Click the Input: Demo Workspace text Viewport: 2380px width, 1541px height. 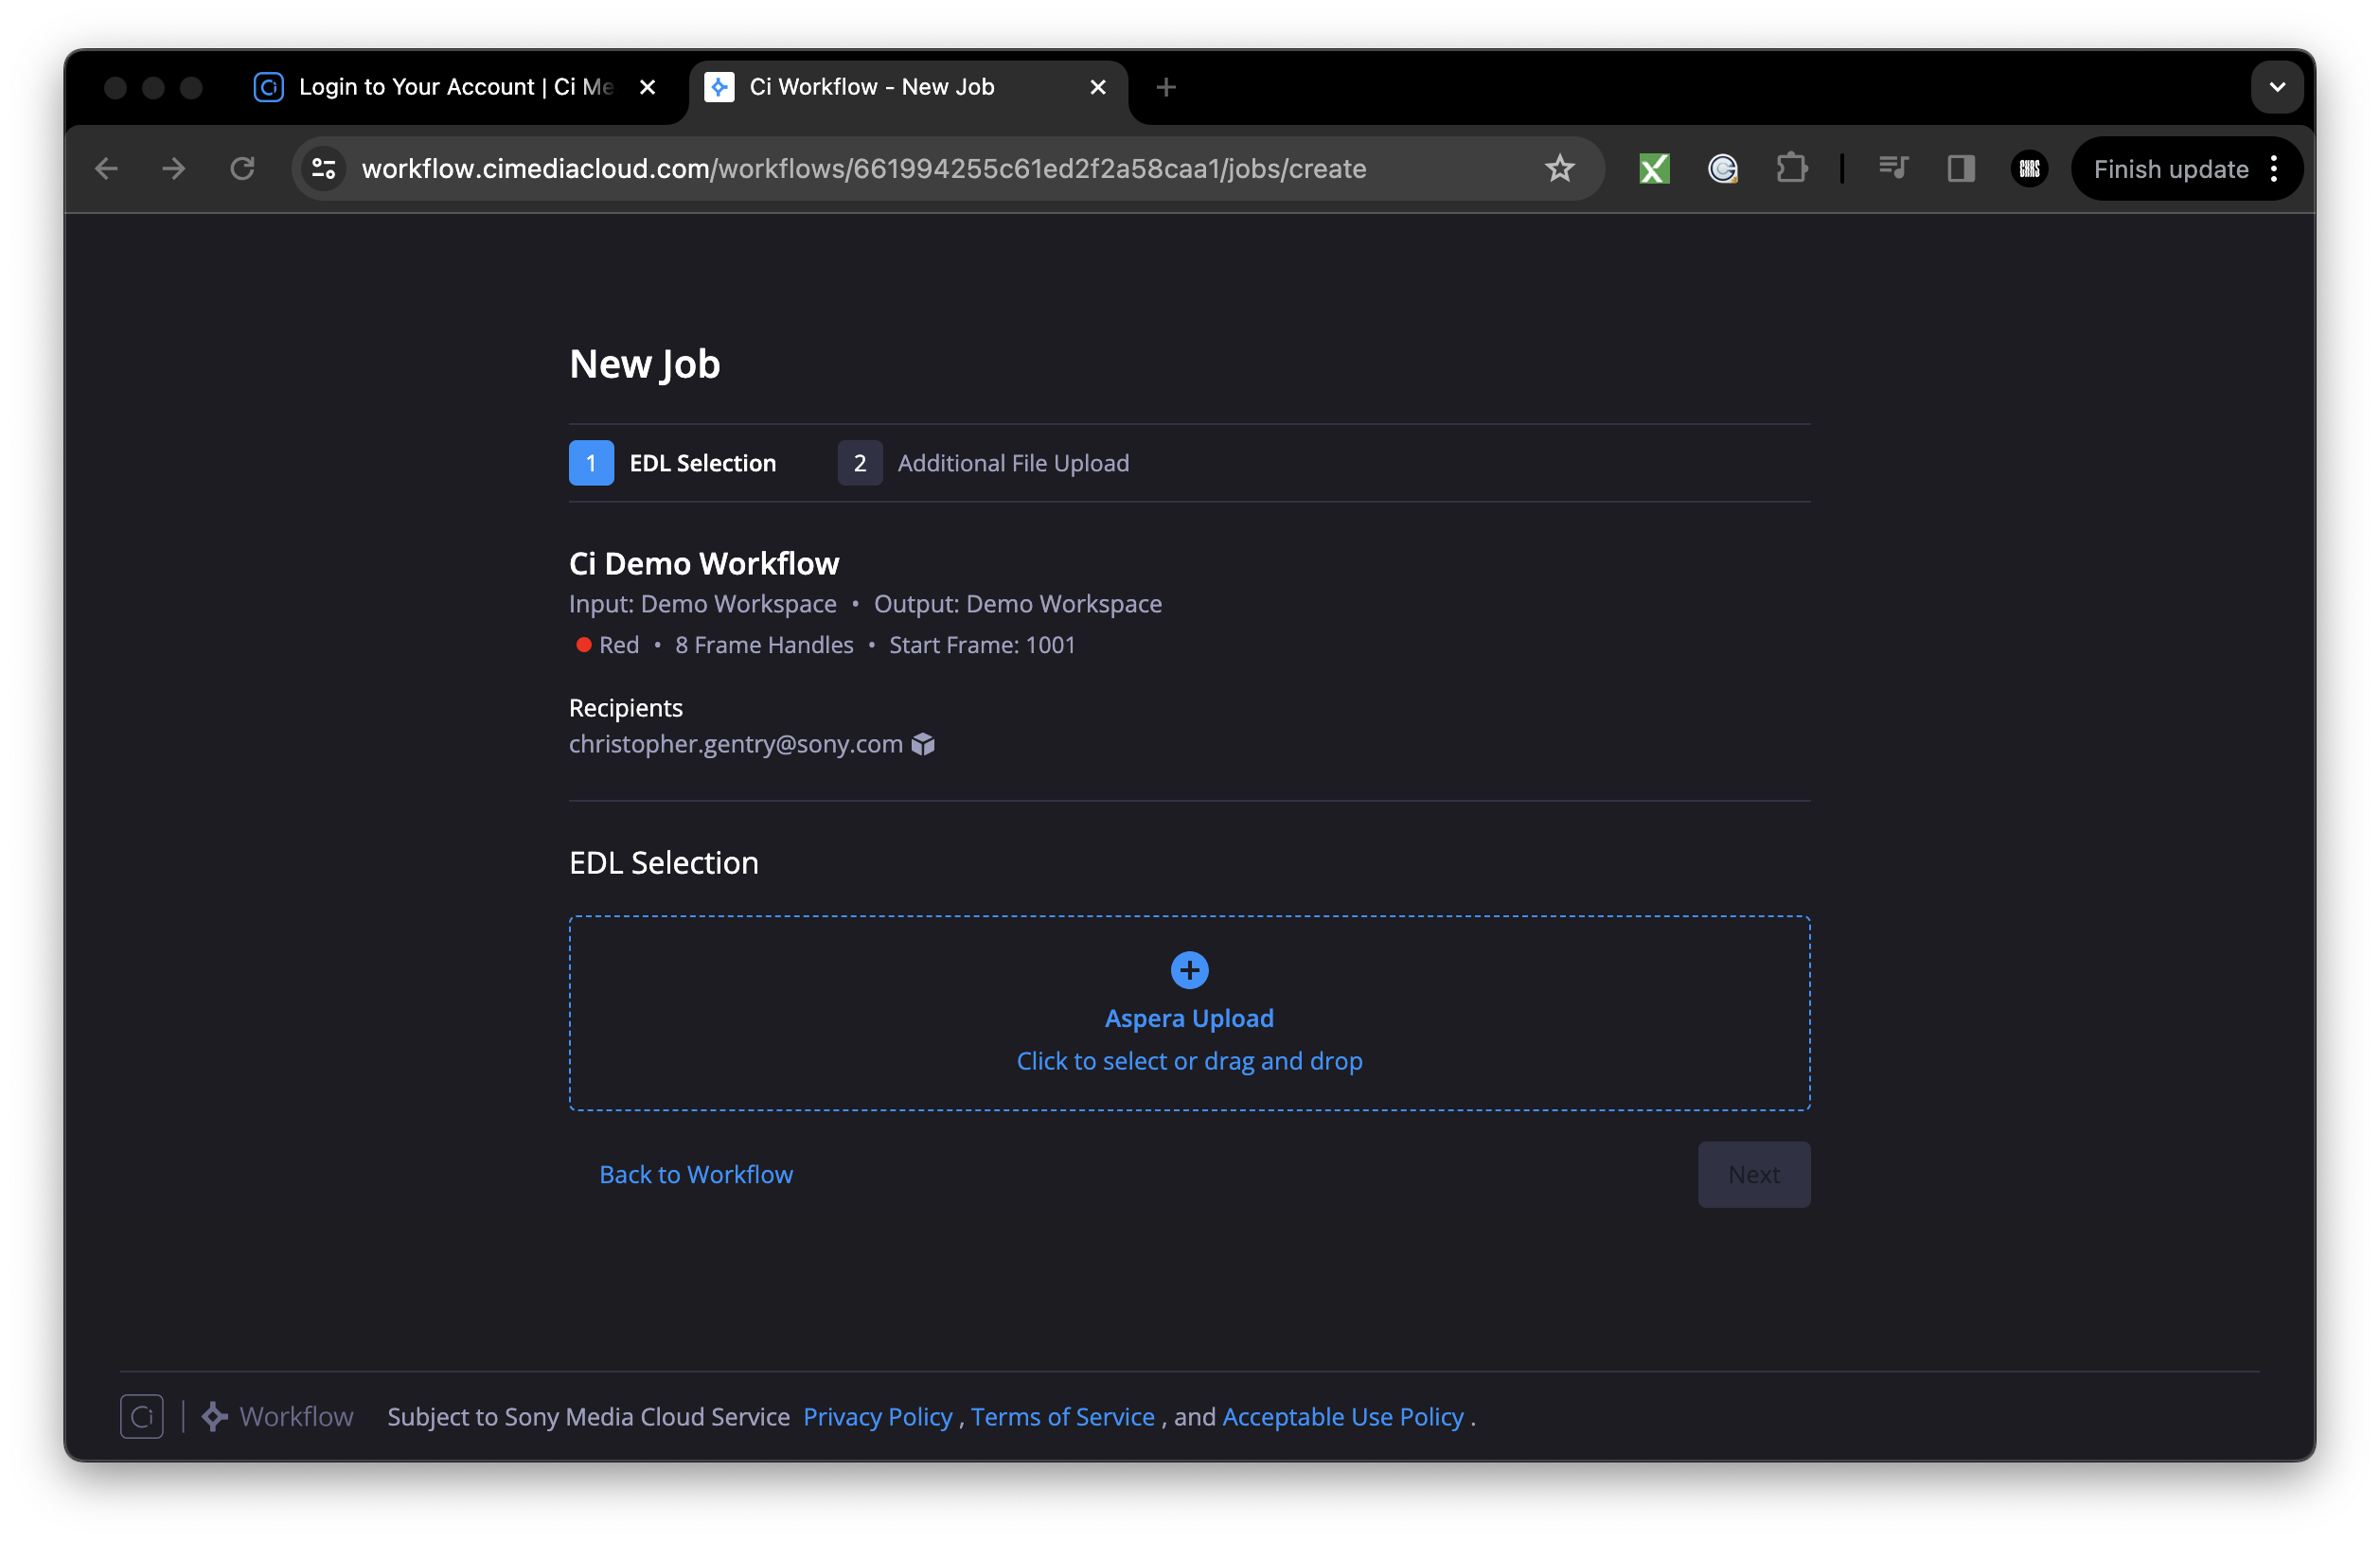[x=702, y=604]
